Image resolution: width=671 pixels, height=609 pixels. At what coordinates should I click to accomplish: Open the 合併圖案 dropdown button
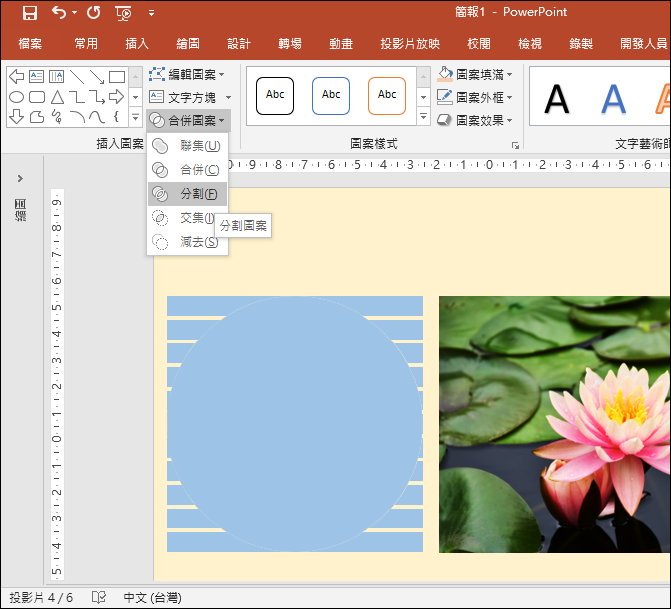188,121
